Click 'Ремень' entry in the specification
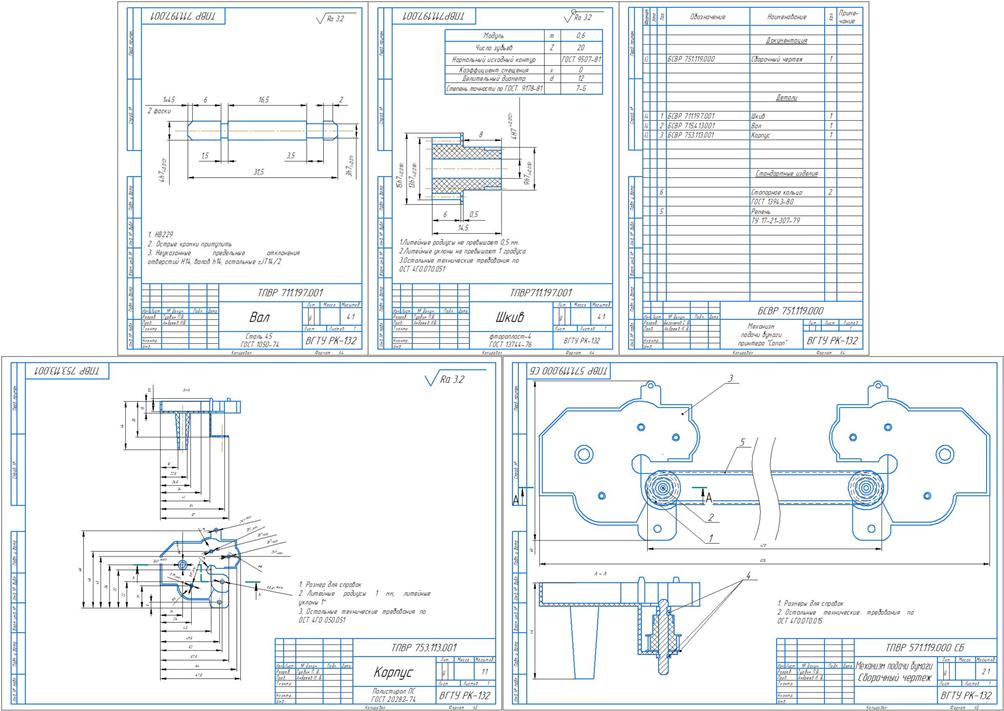1004x711 pixels. pos(761,211)
